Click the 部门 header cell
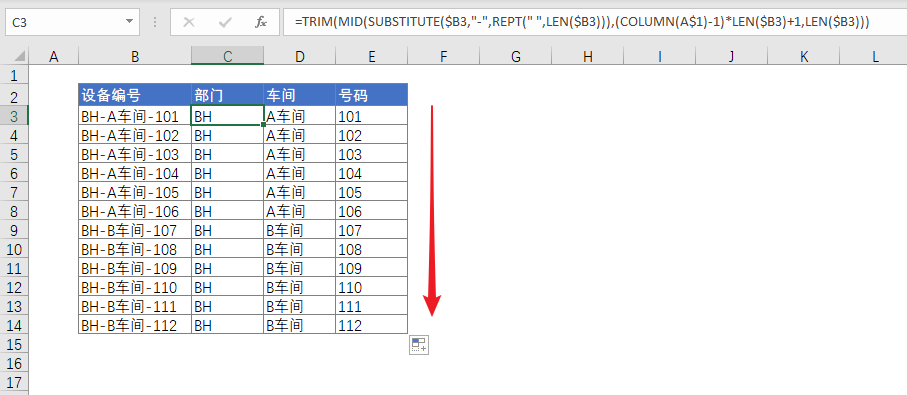This screenshot has width=907, height=395. 227,94
